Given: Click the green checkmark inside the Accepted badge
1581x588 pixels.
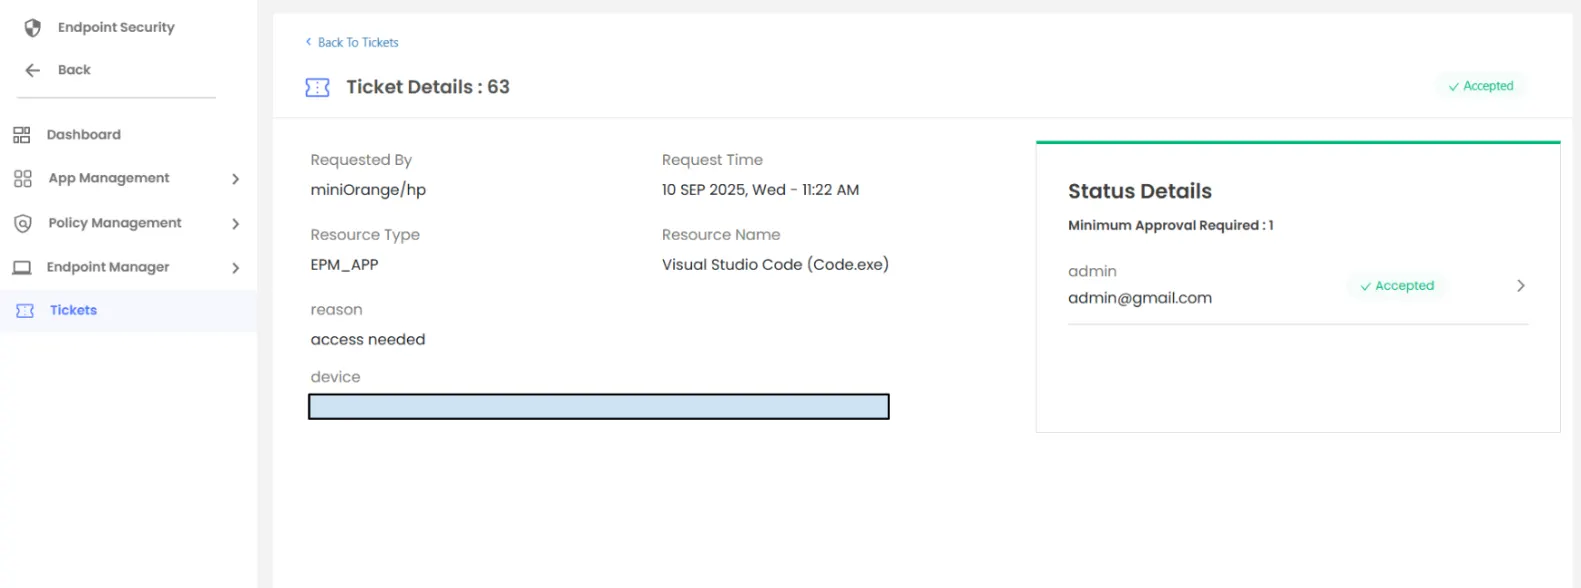Looking at the screenshot, I should point(1364,286).
